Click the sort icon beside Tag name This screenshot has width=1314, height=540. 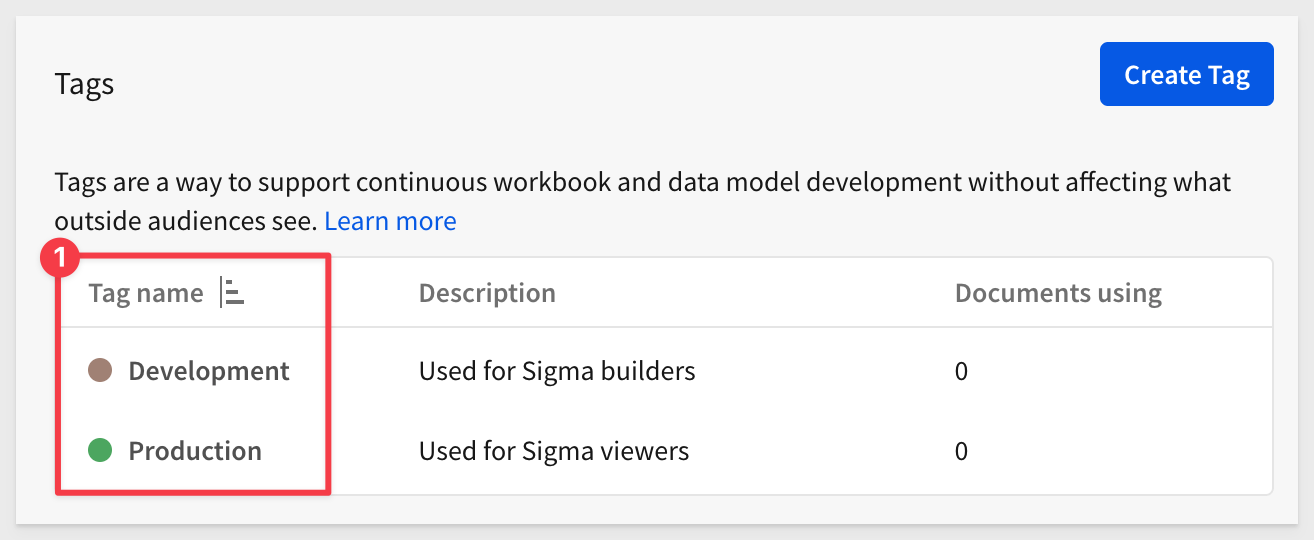235,293
